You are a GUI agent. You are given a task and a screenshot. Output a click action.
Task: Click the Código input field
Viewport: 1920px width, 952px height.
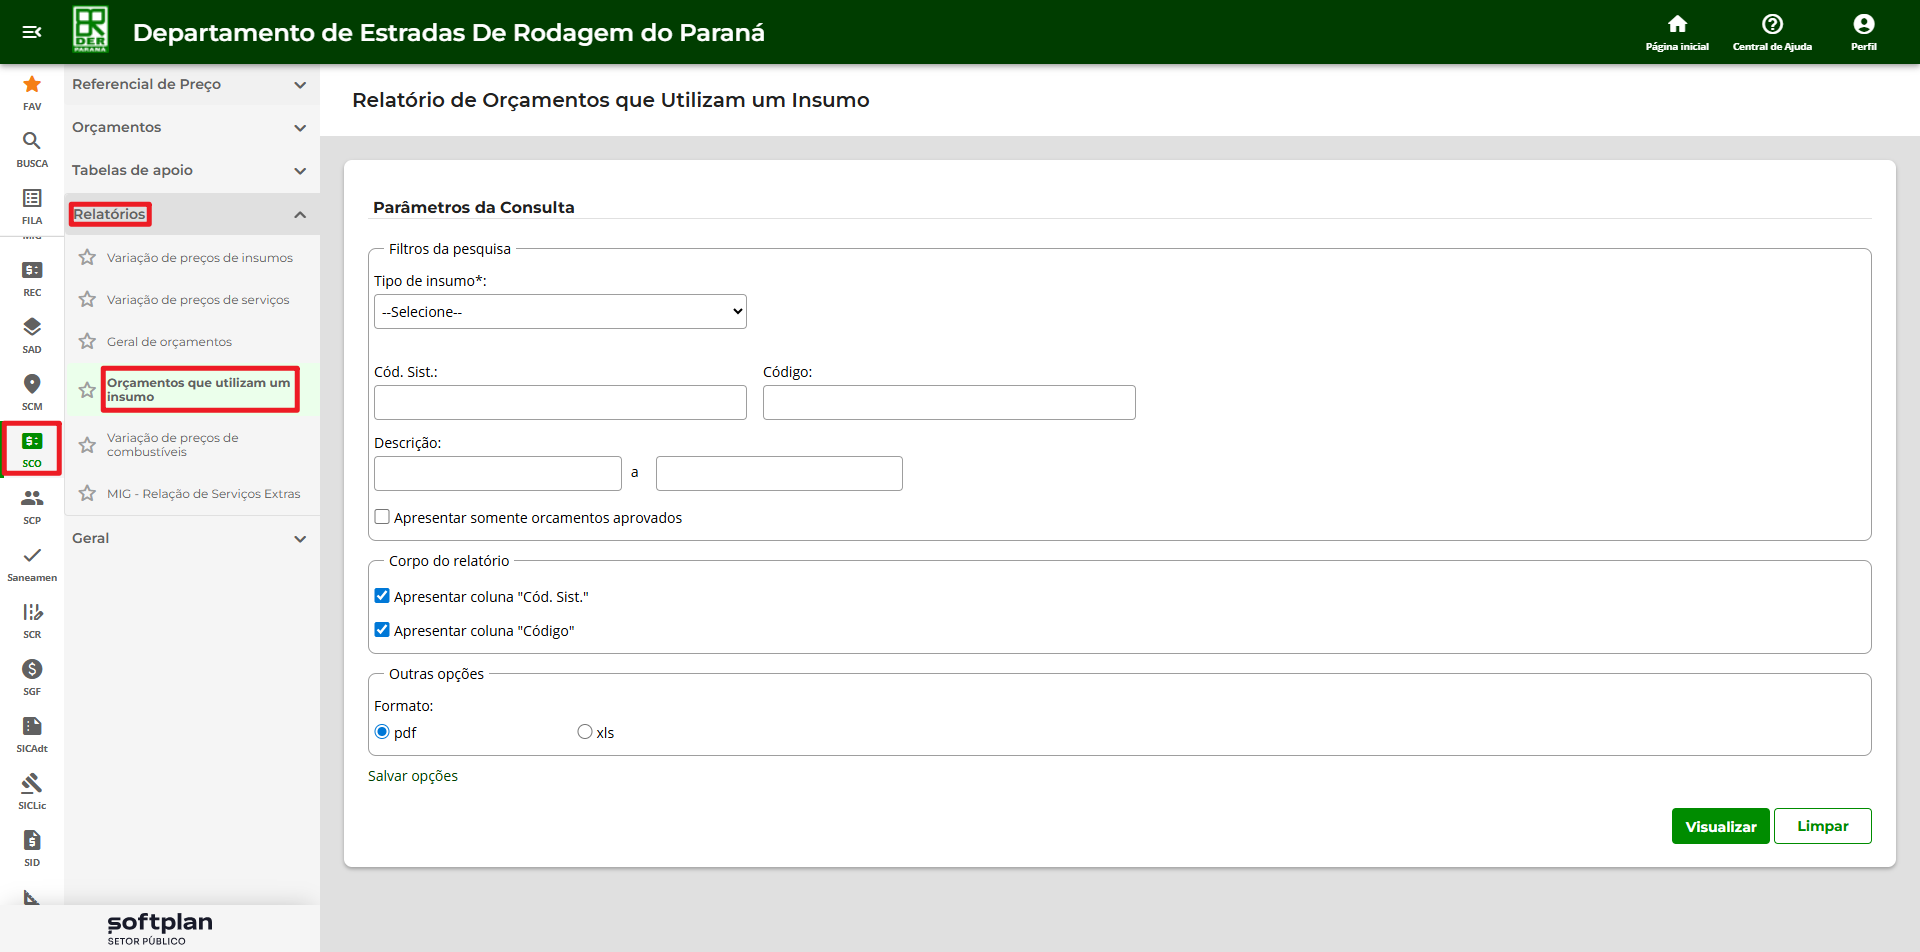click(x=948, y=402)
